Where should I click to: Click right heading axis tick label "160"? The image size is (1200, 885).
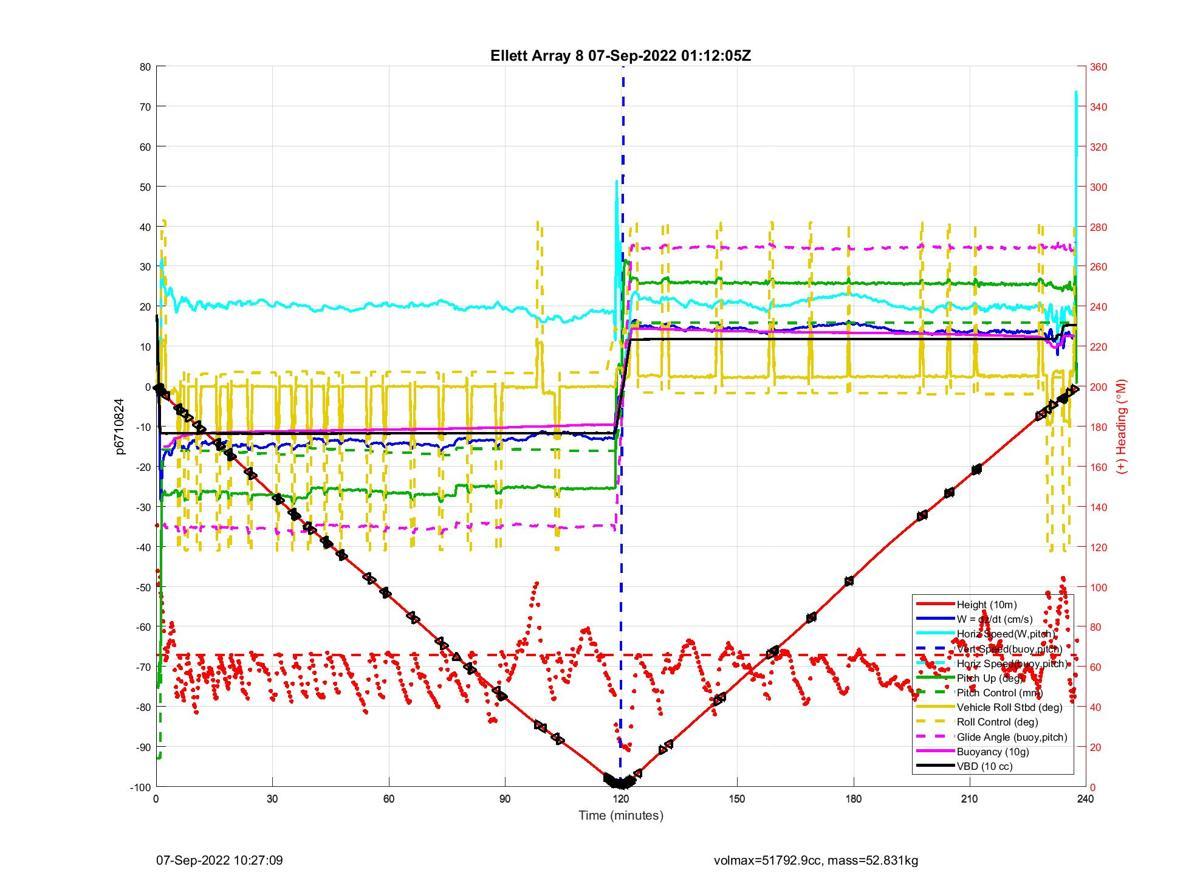pos(1098,467)
